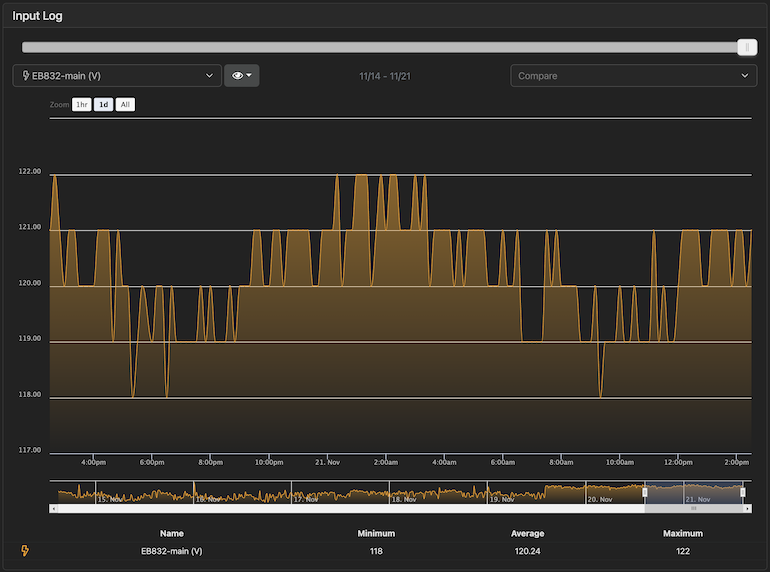
Task: Click 20. Nov in the navigator
Action: 600,499
